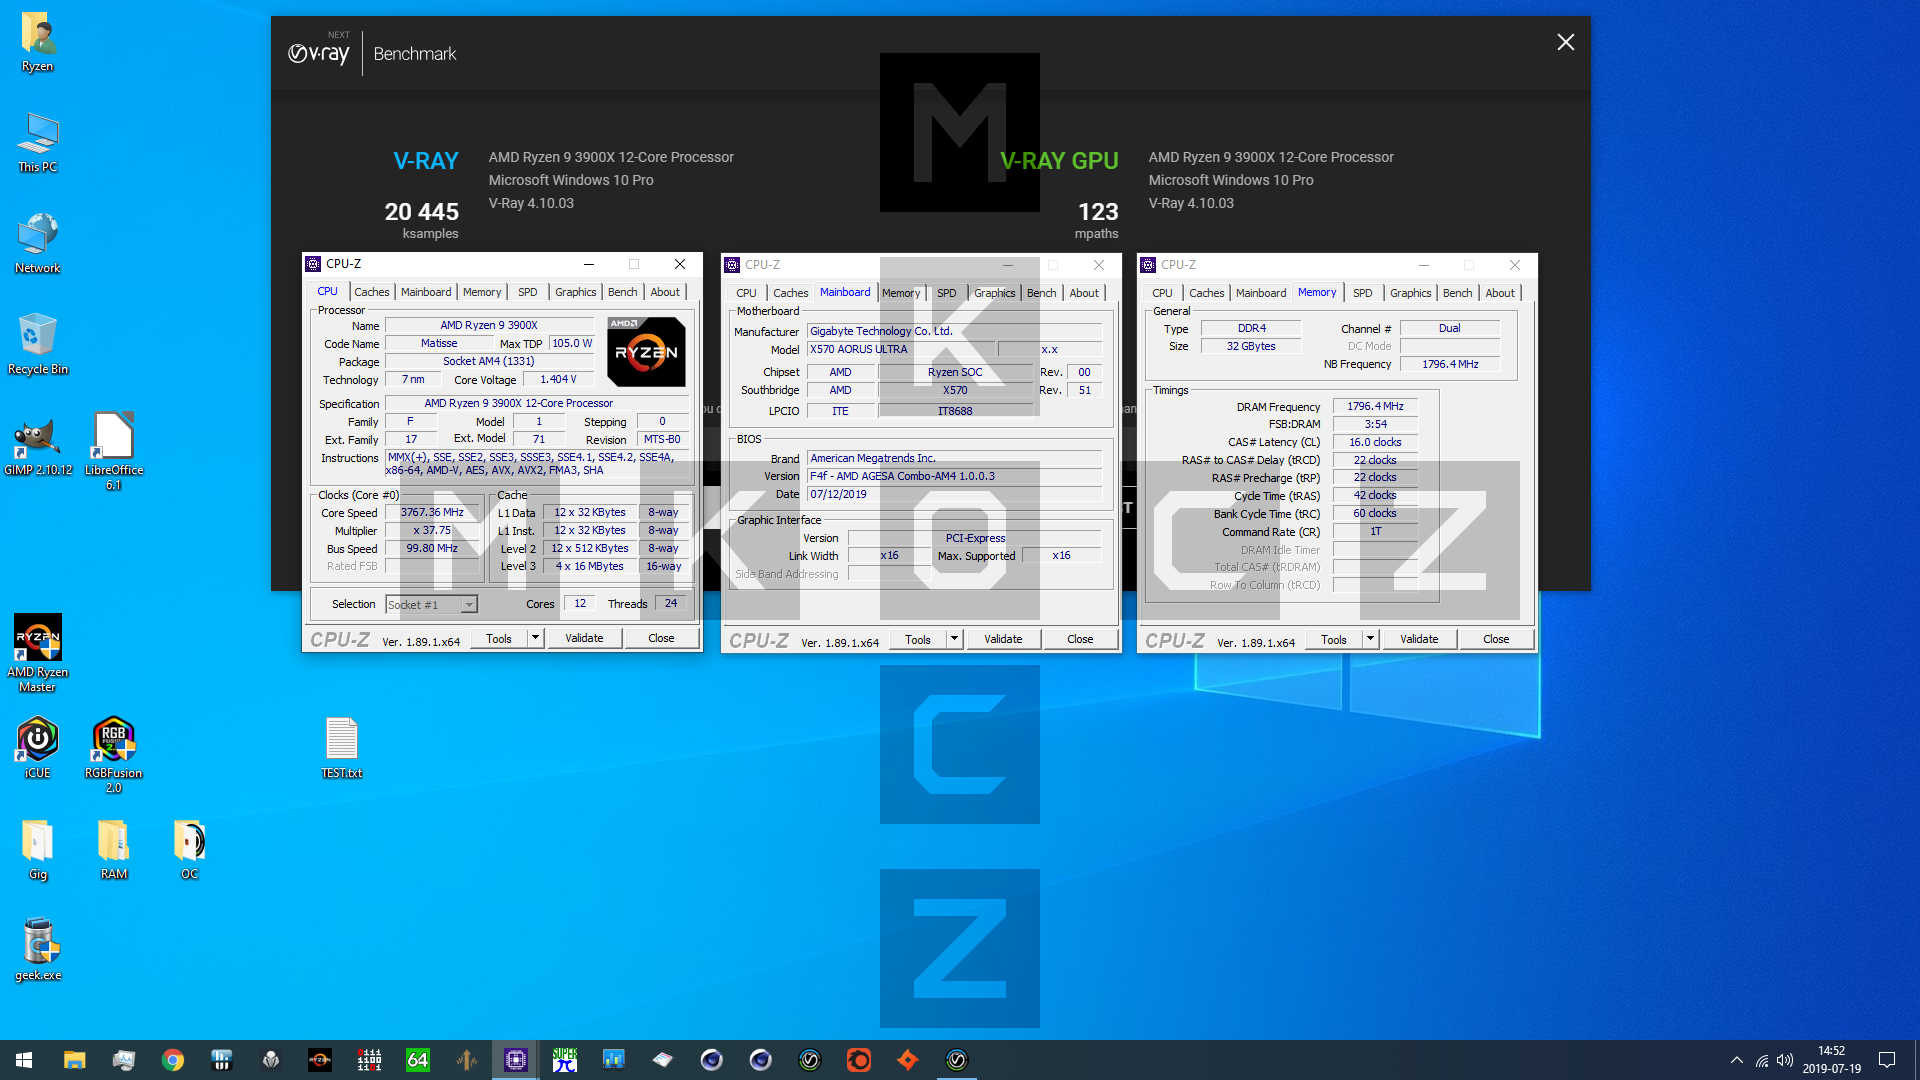The image size is (1920, 1080).
Task: Open the SPD tab in middle CPU-Z window
Action: click(946, 293)
